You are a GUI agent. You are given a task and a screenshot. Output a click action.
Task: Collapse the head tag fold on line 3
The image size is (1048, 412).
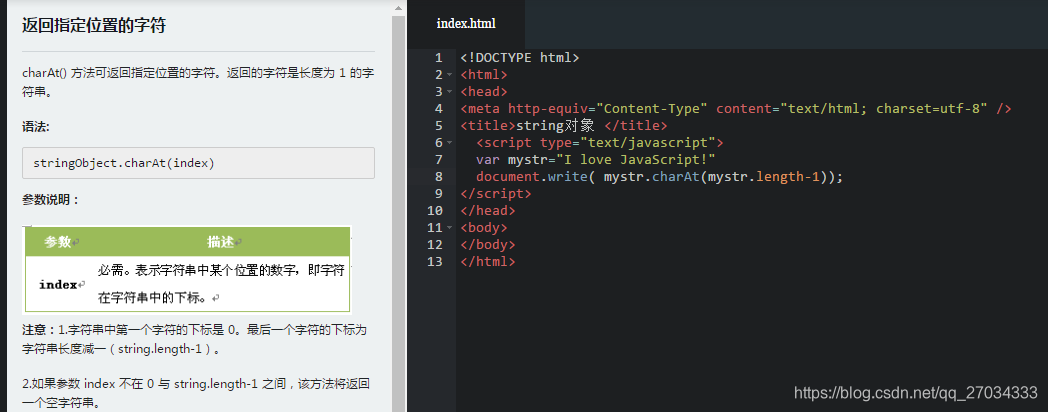(x=450, y=92)
